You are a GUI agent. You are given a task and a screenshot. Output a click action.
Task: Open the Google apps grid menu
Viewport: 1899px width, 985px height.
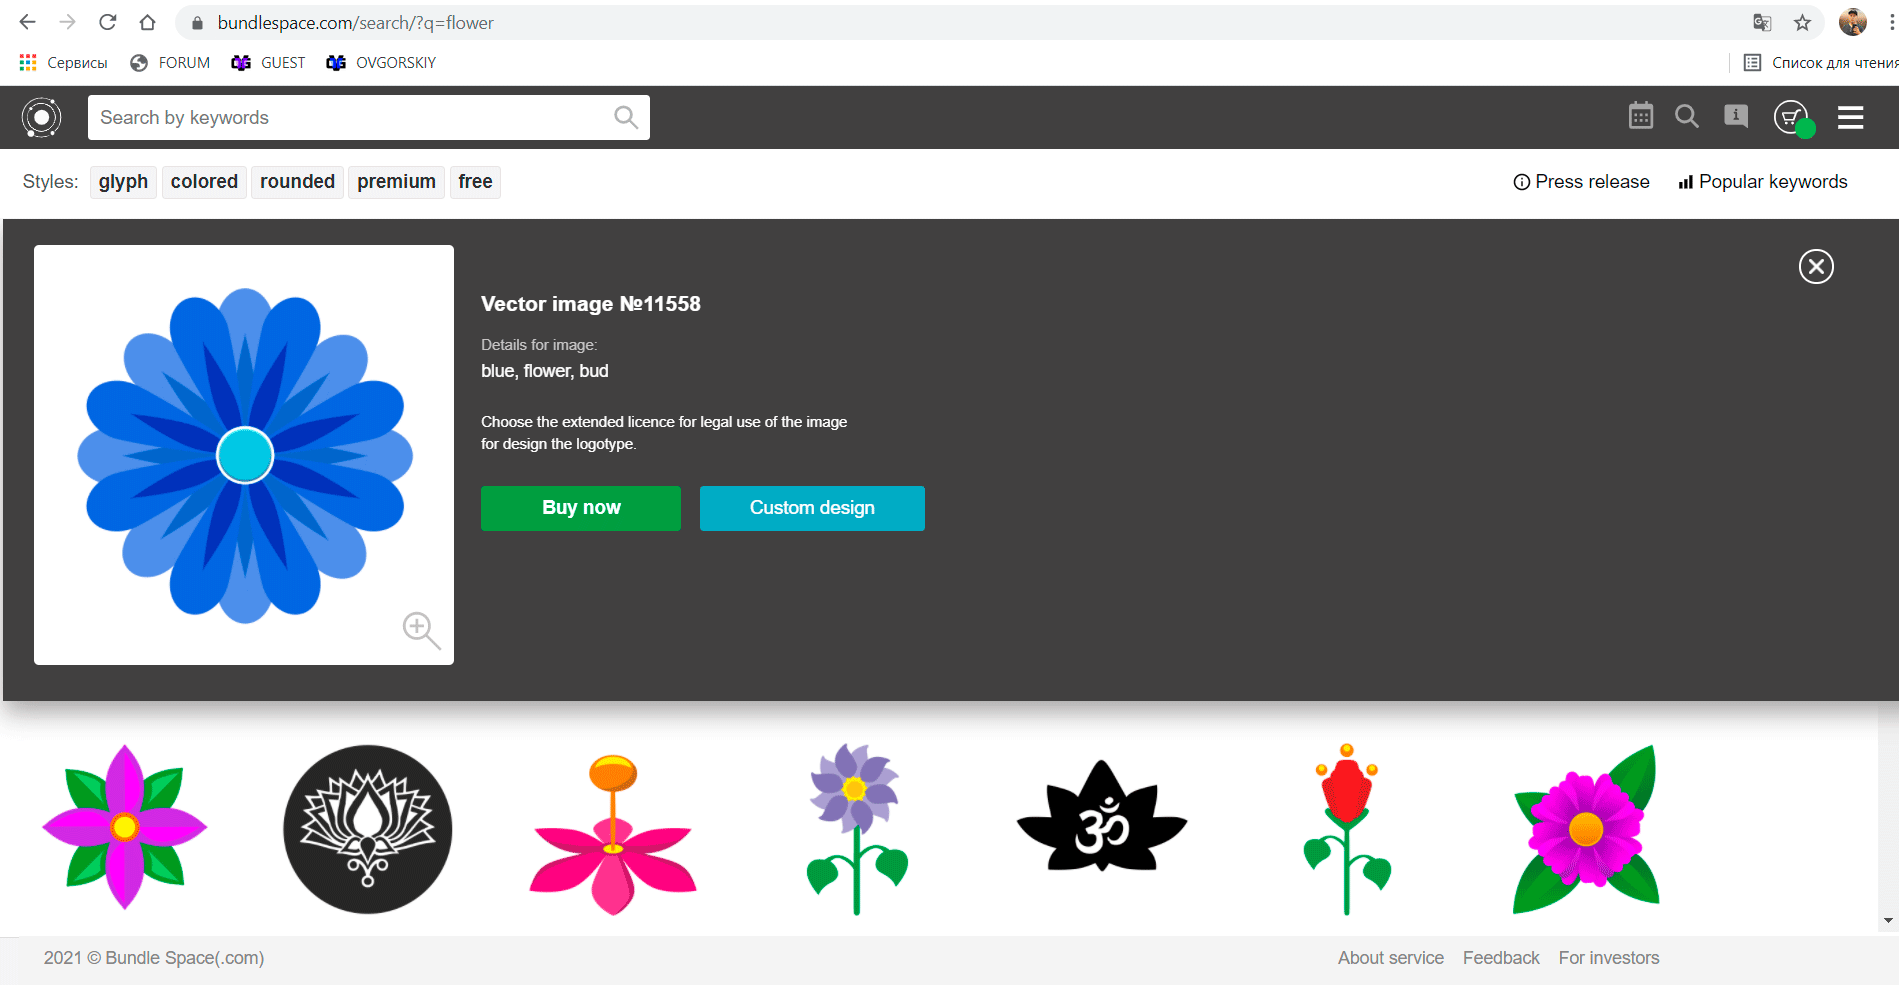coord(27,62)
